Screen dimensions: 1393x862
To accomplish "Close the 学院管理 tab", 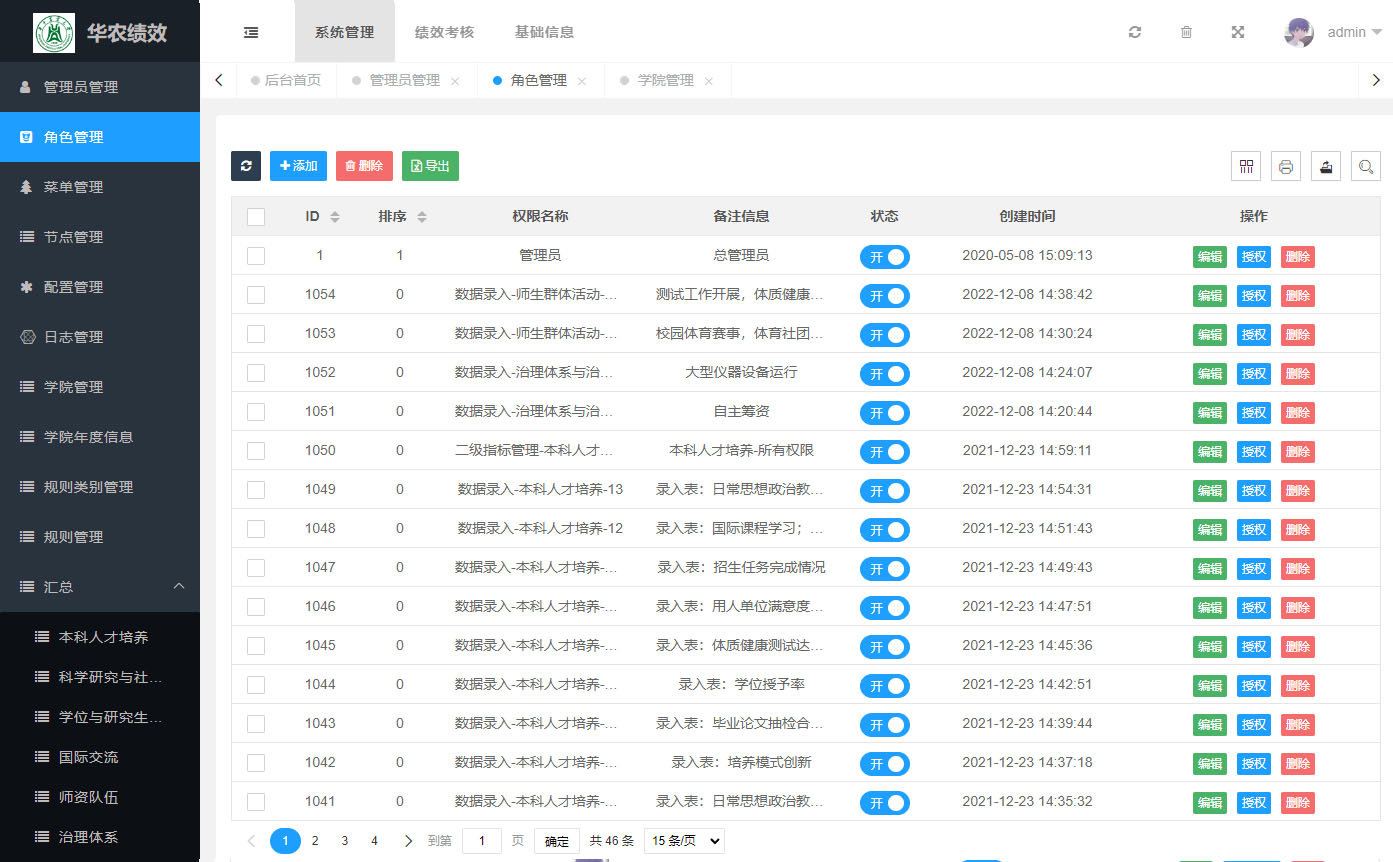I will point(709,81).
